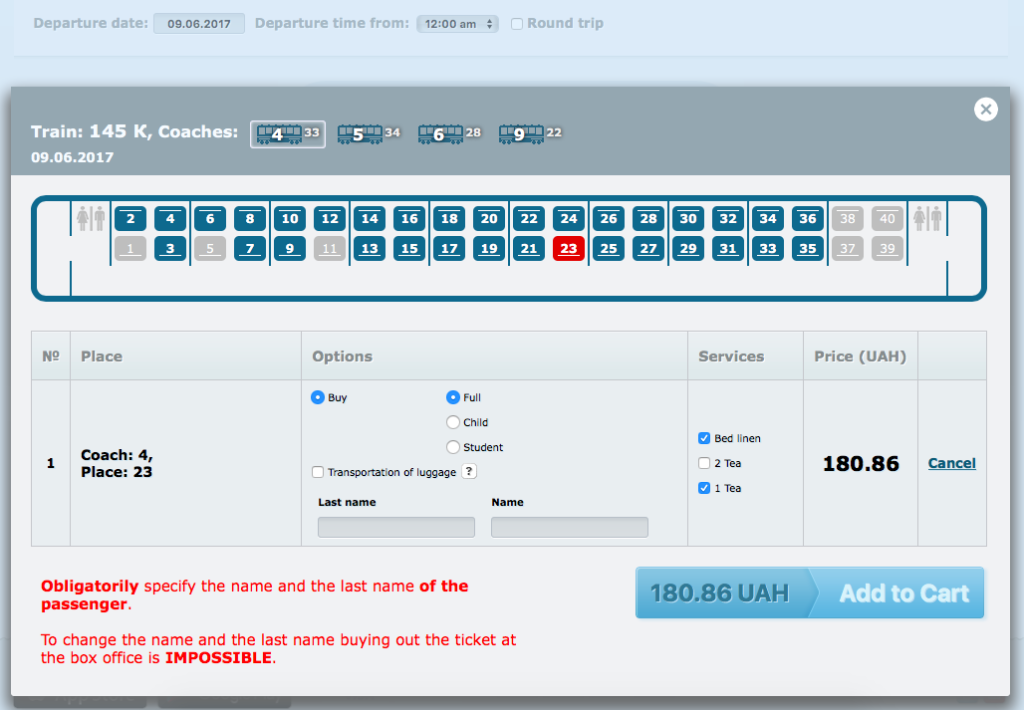Choose seat 27 in coach map

[648, 249]
